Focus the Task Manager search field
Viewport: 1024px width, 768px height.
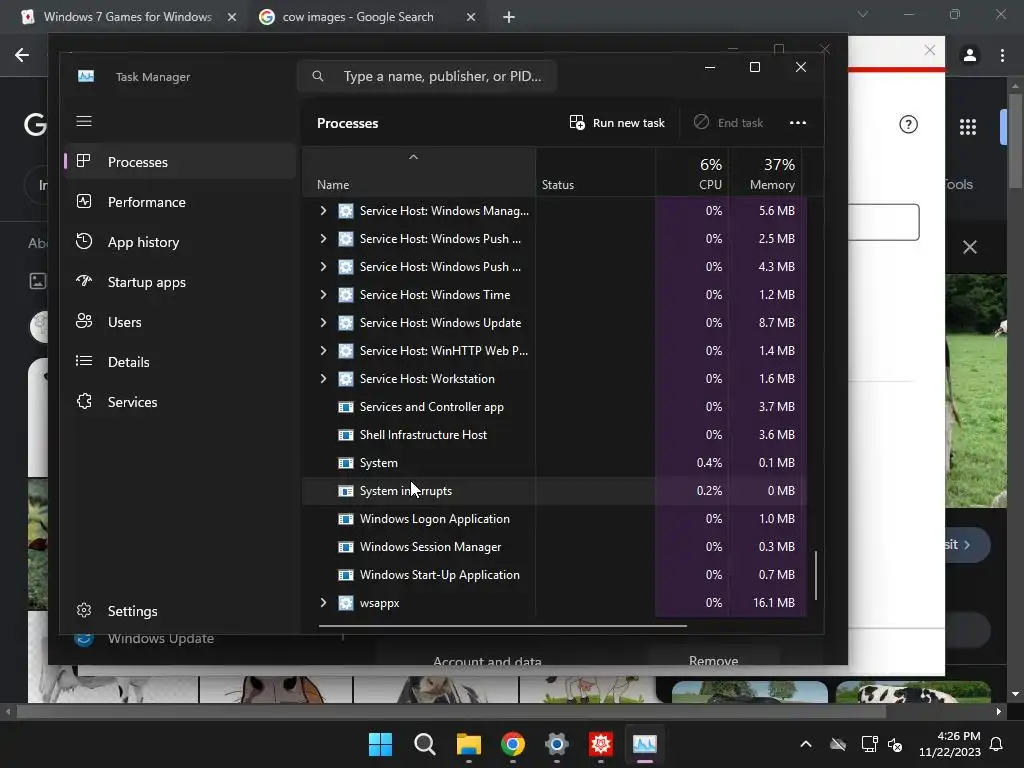pyautogui.click(x=426, y=76)
